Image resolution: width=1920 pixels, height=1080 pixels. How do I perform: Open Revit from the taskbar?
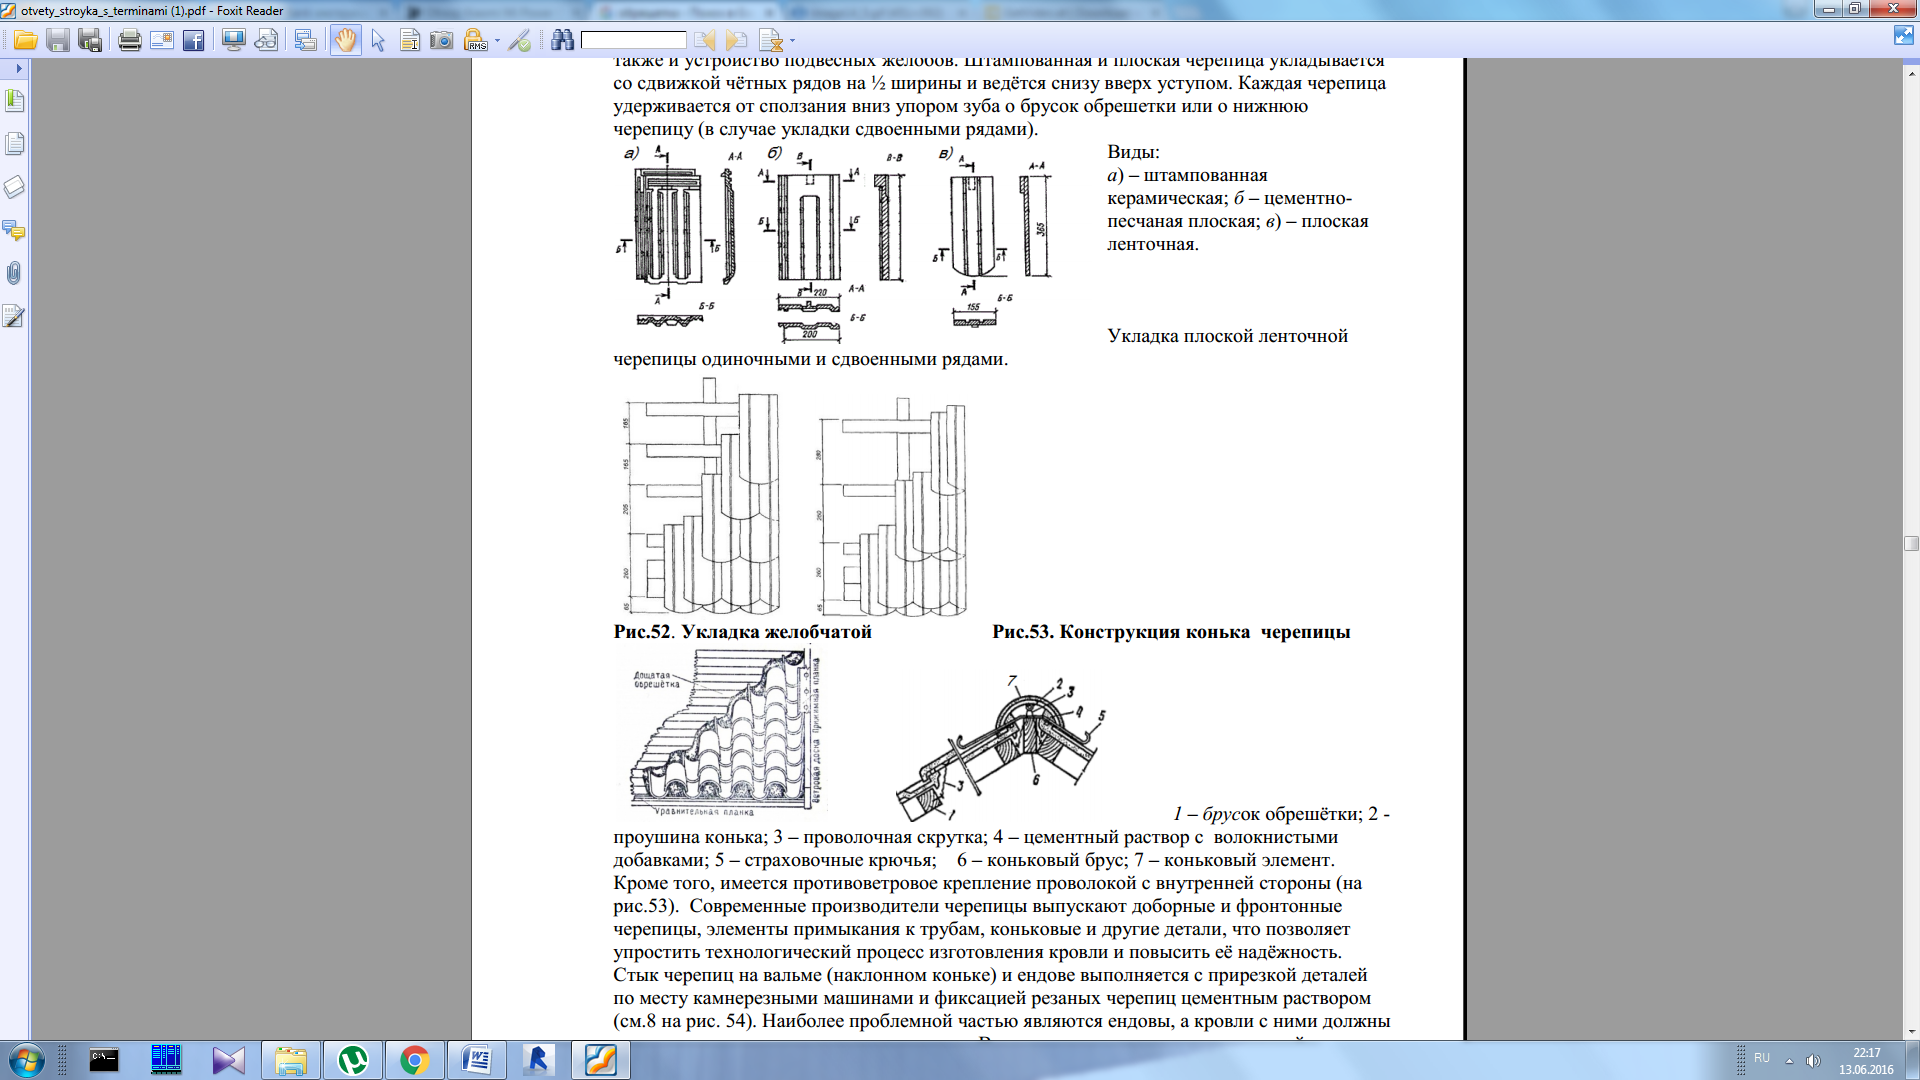tap(539, 1060)
